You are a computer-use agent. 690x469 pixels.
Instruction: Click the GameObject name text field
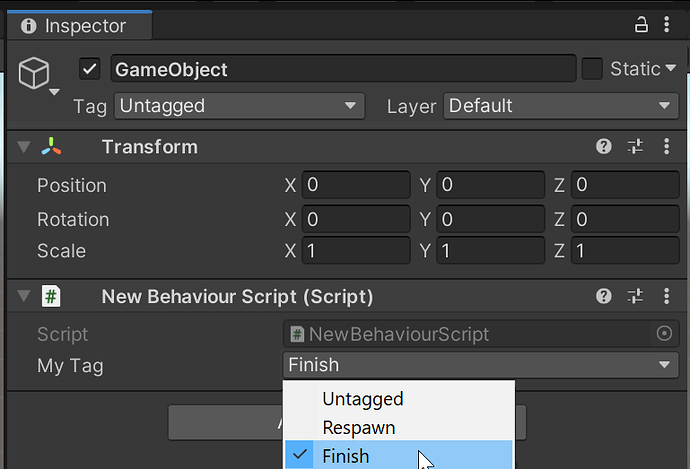click(x=342, y=69)
